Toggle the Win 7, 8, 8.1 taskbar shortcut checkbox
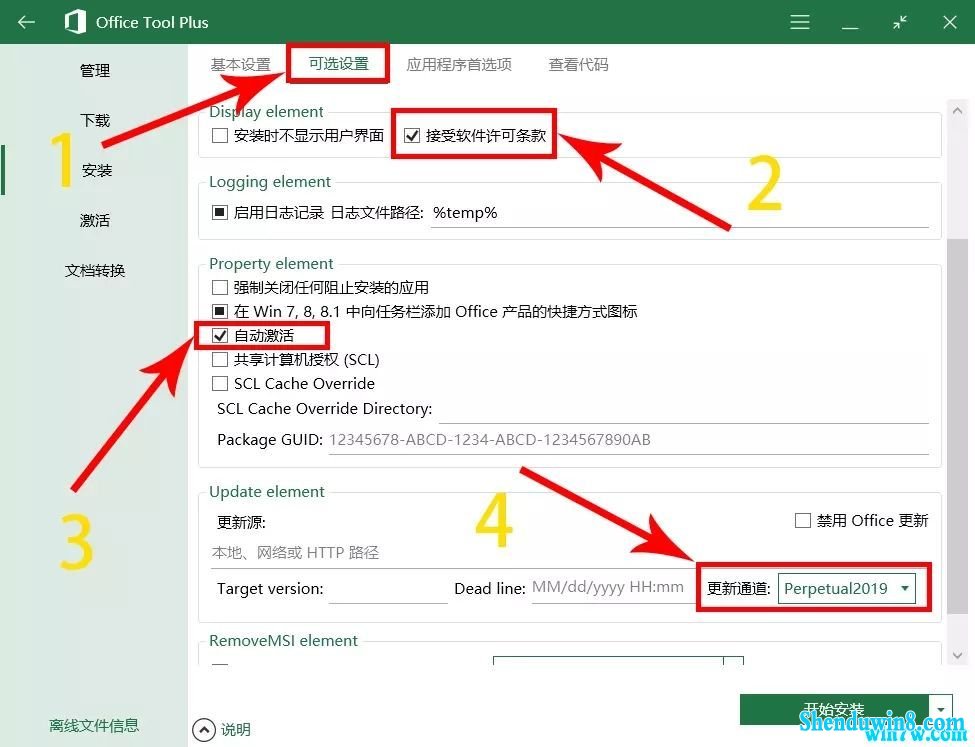 [219, 311]
